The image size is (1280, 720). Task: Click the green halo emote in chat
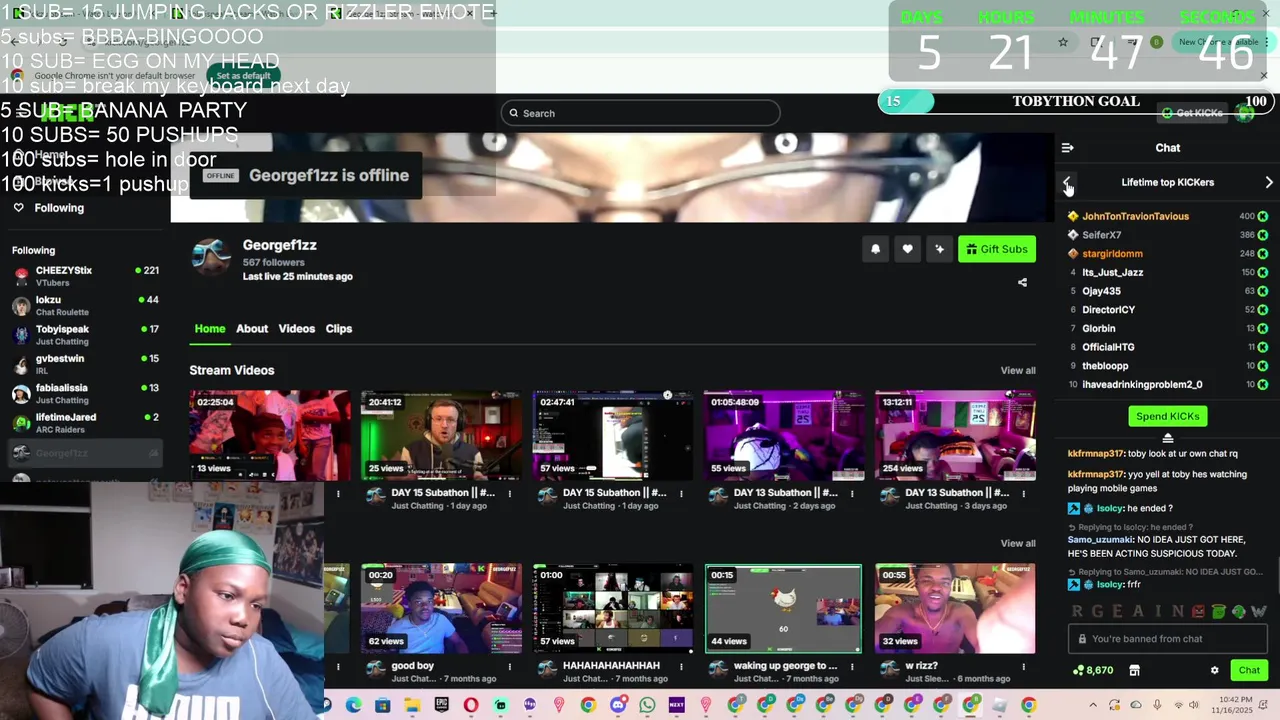(x=1218, y=611)
